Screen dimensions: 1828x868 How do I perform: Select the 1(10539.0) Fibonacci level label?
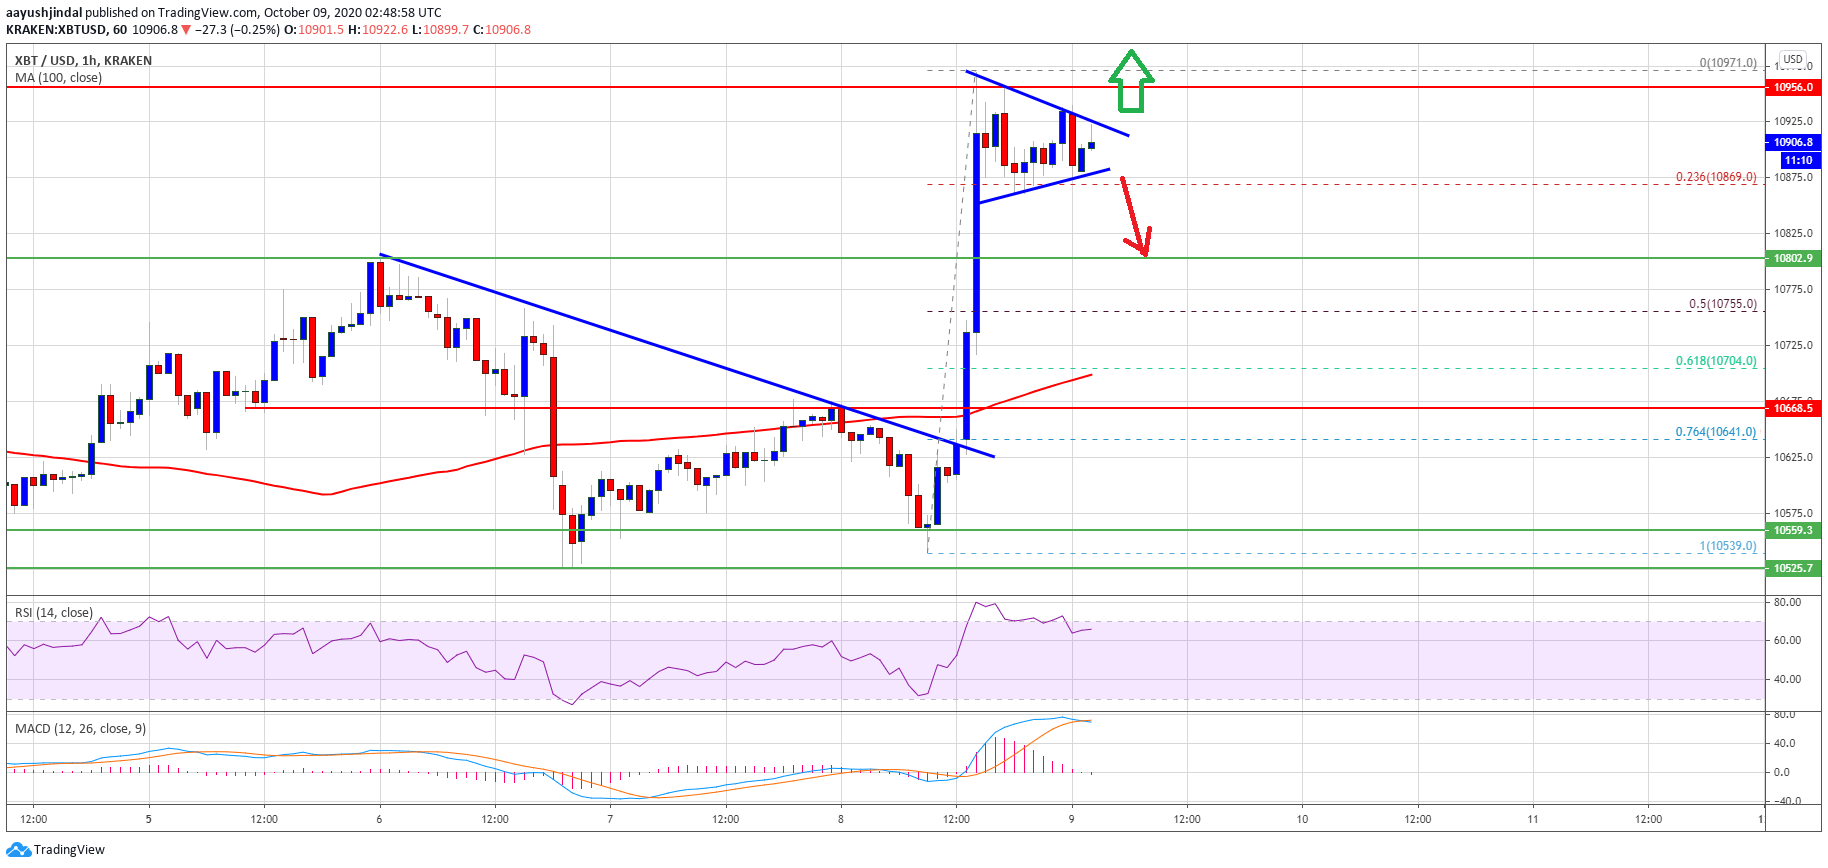(1728, 547)
